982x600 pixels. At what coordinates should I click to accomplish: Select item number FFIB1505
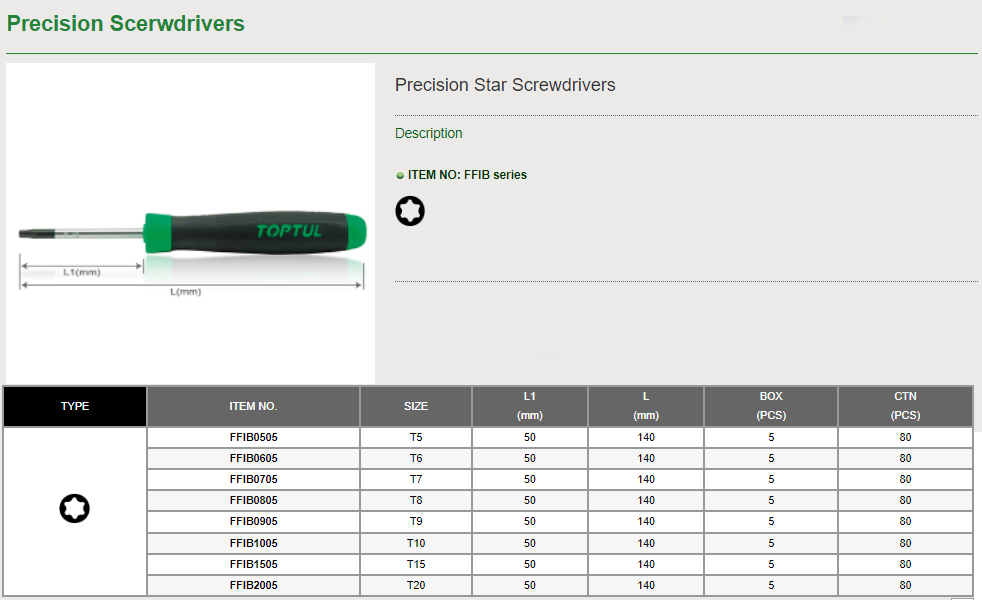[254, 564]
